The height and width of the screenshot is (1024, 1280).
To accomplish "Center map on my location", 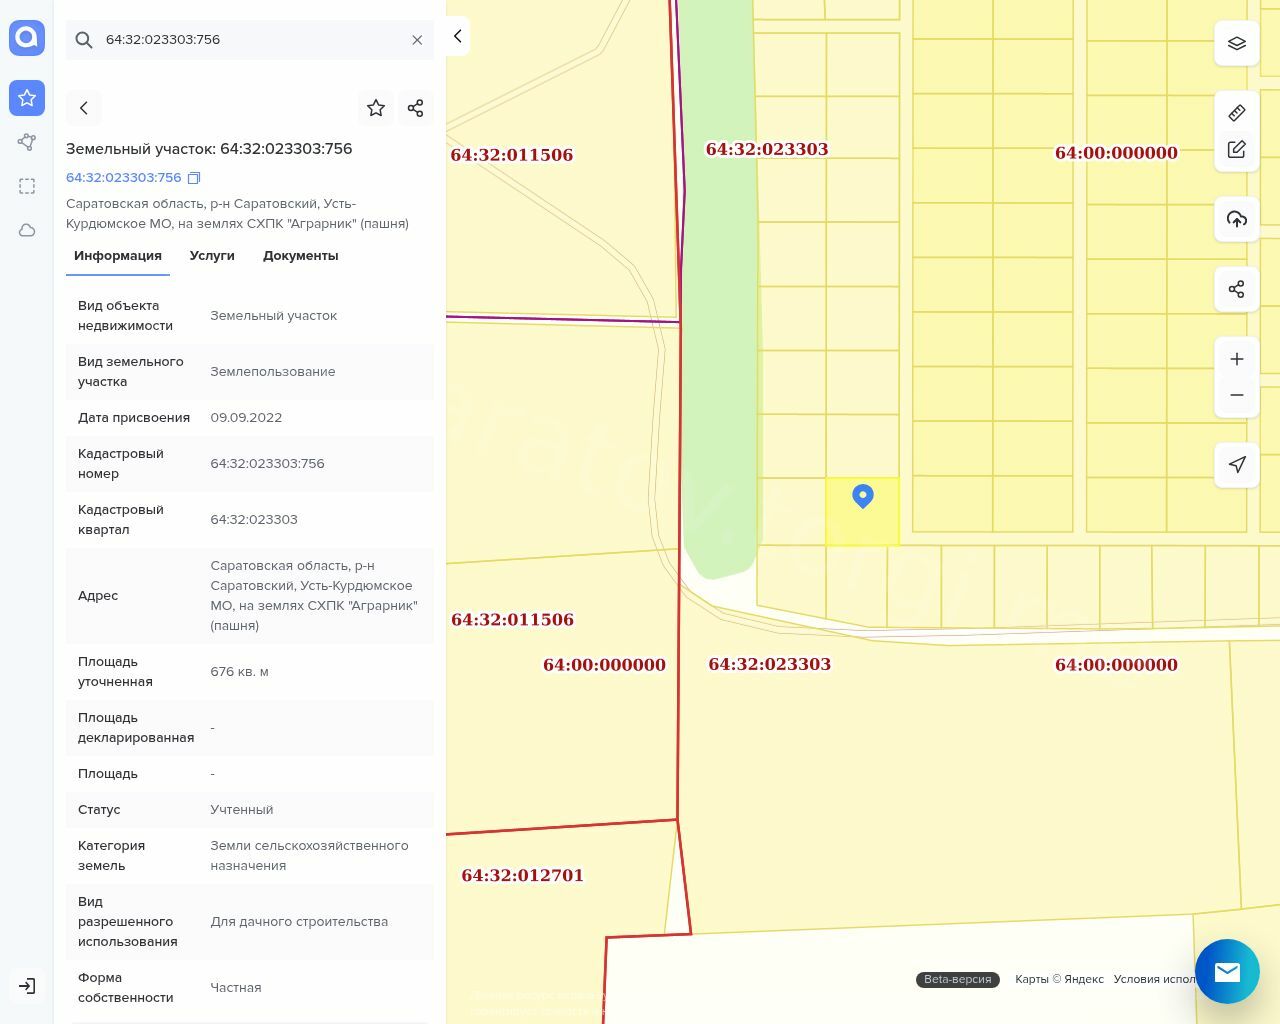I will (1236, 464).
